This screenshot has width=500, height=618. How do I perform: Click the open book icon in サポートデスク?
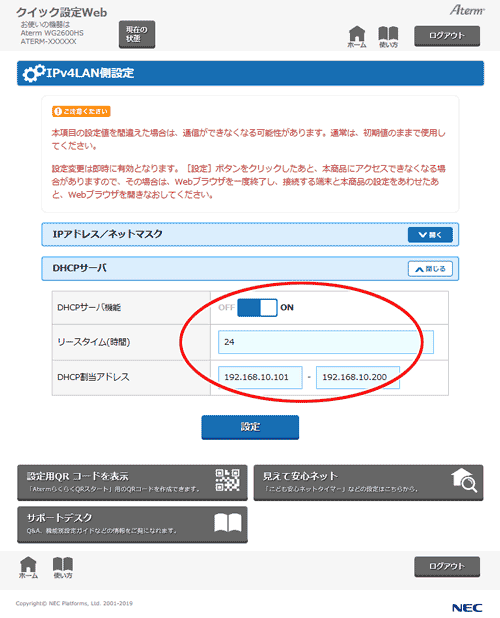point(228,523)
